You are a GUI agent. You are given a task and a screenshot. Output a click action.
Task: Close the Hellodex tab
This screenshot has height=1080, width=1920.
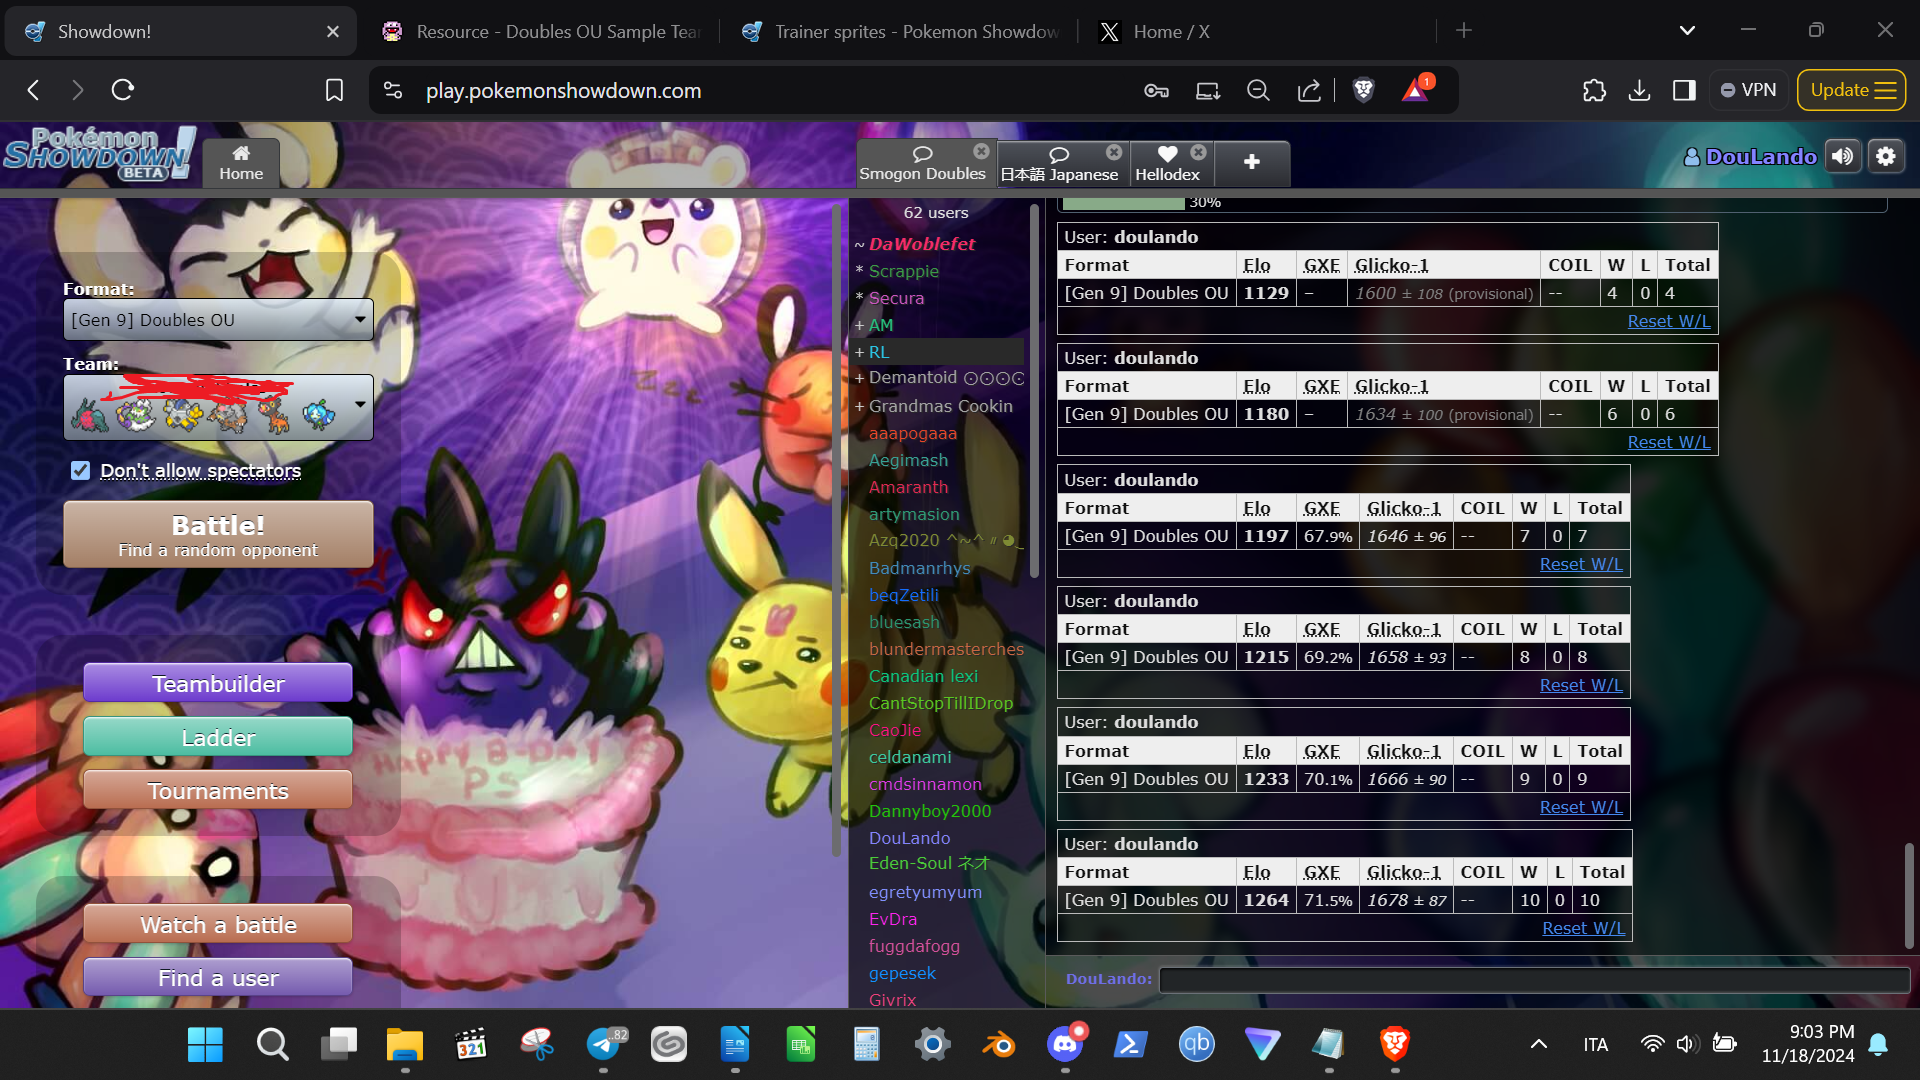pyautogui.click(x=1198, y=152)
